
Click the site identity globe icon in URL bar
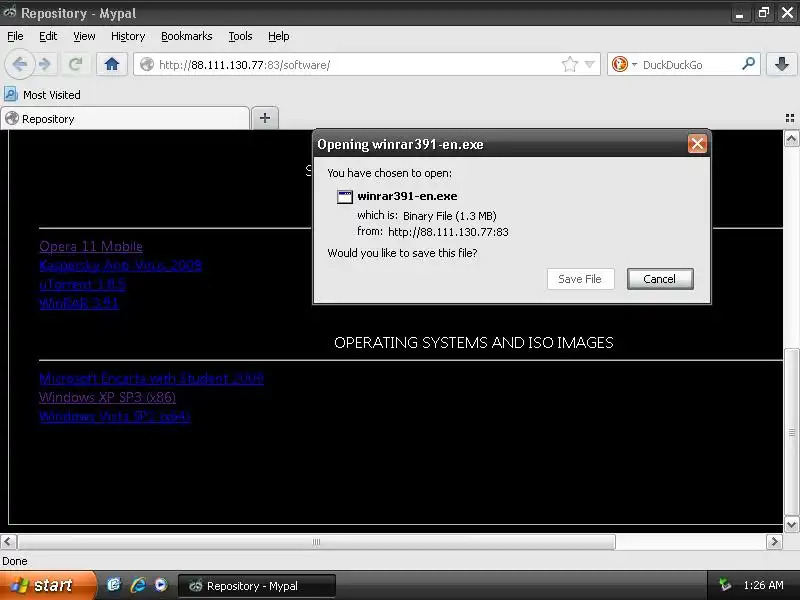tap(147, 64)
